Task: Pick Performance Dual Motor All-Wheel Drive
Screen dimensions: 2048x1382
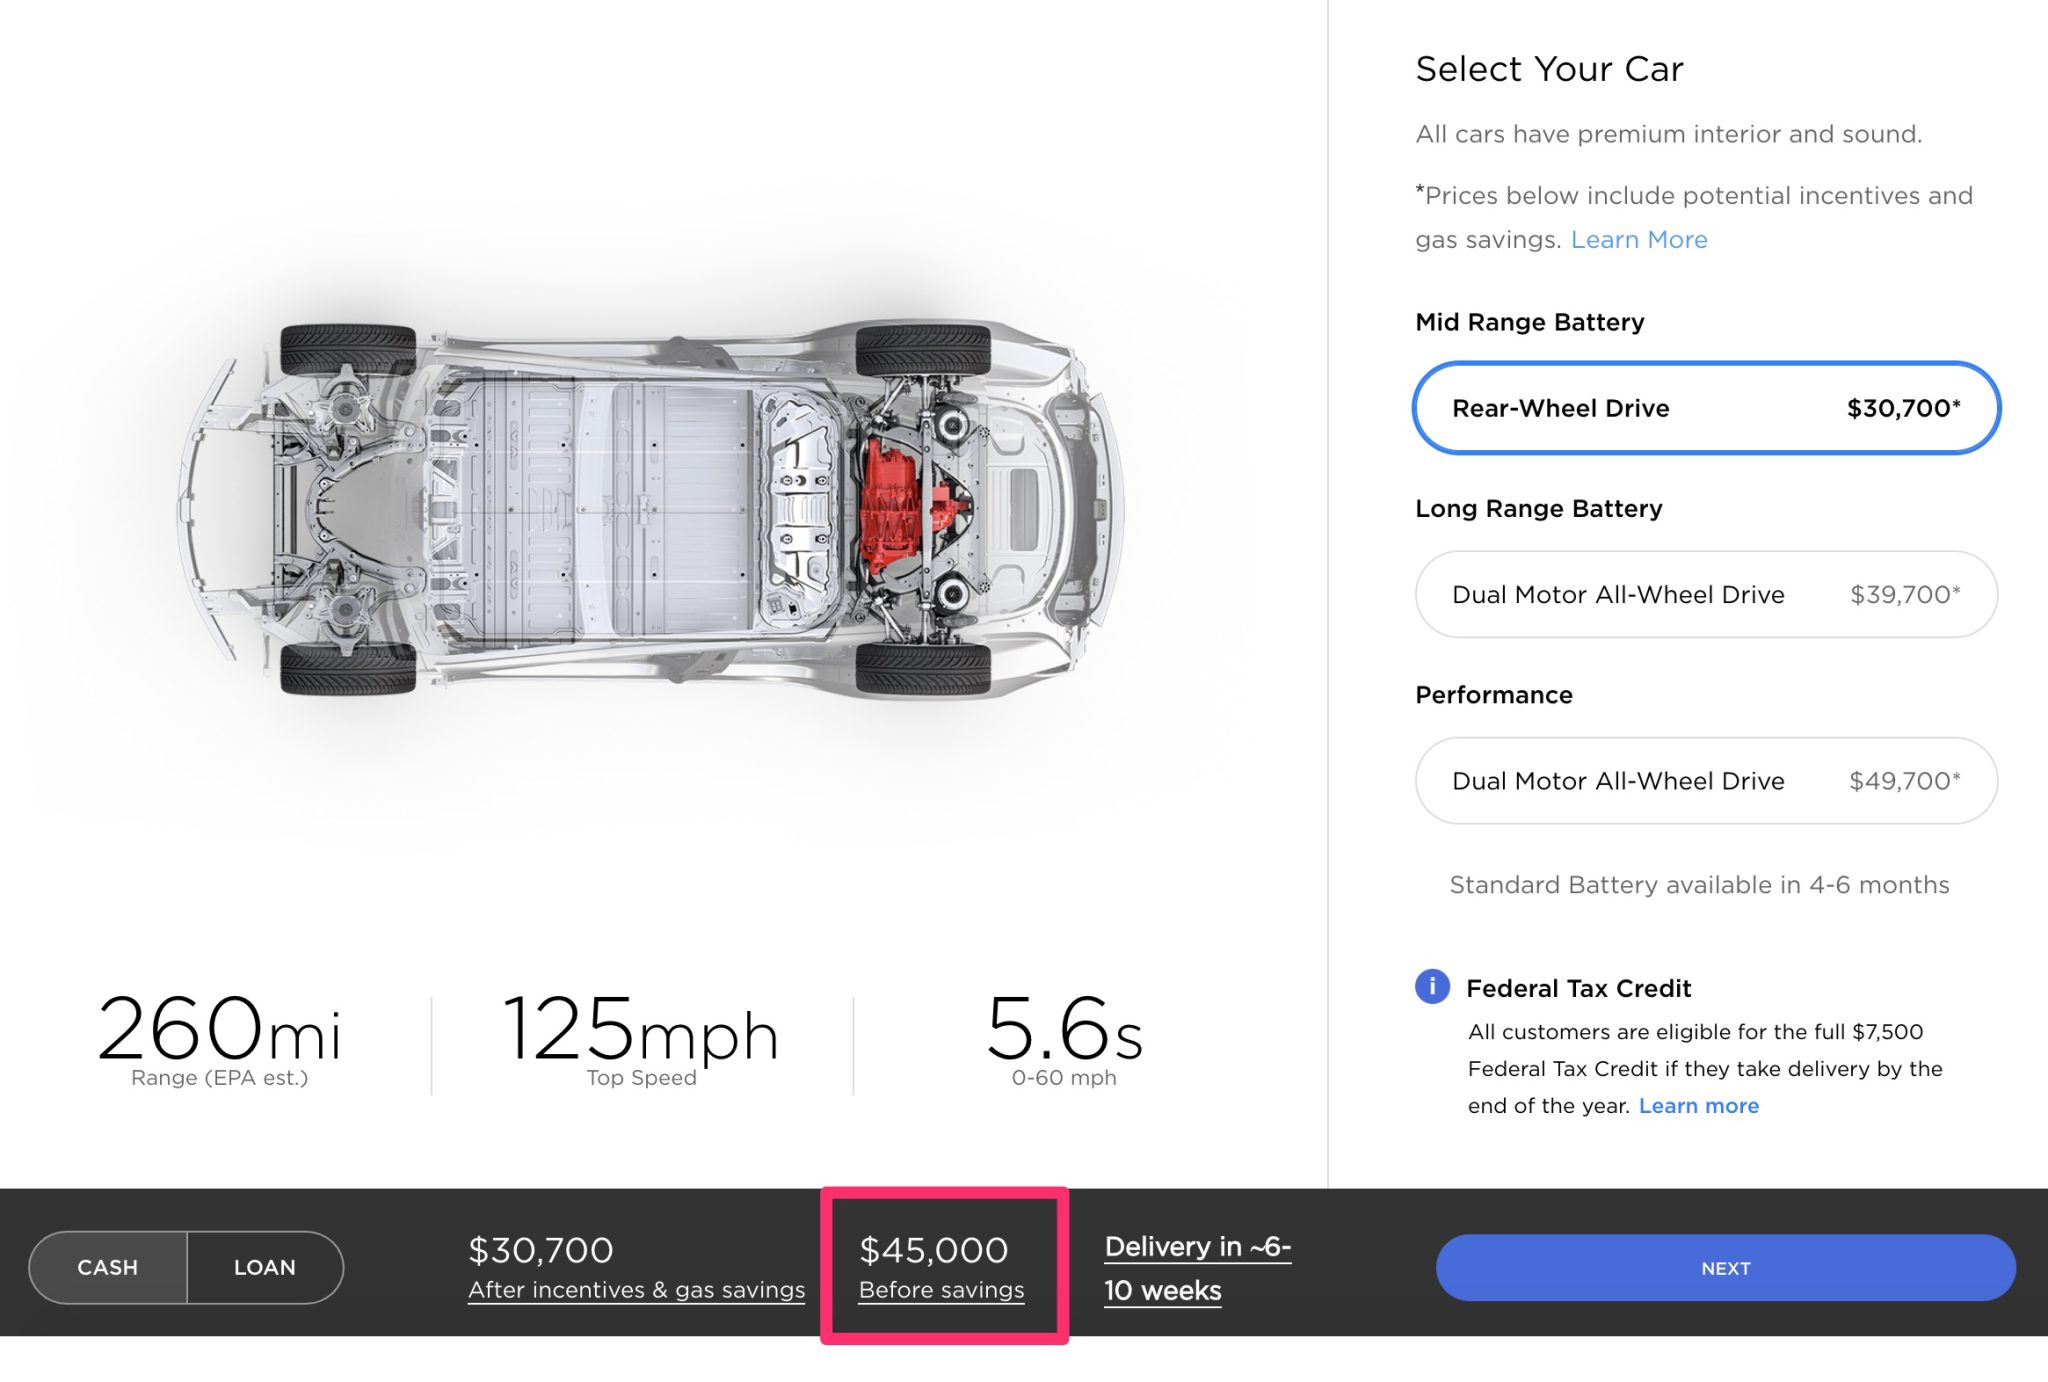Action: coord(1705,781)
